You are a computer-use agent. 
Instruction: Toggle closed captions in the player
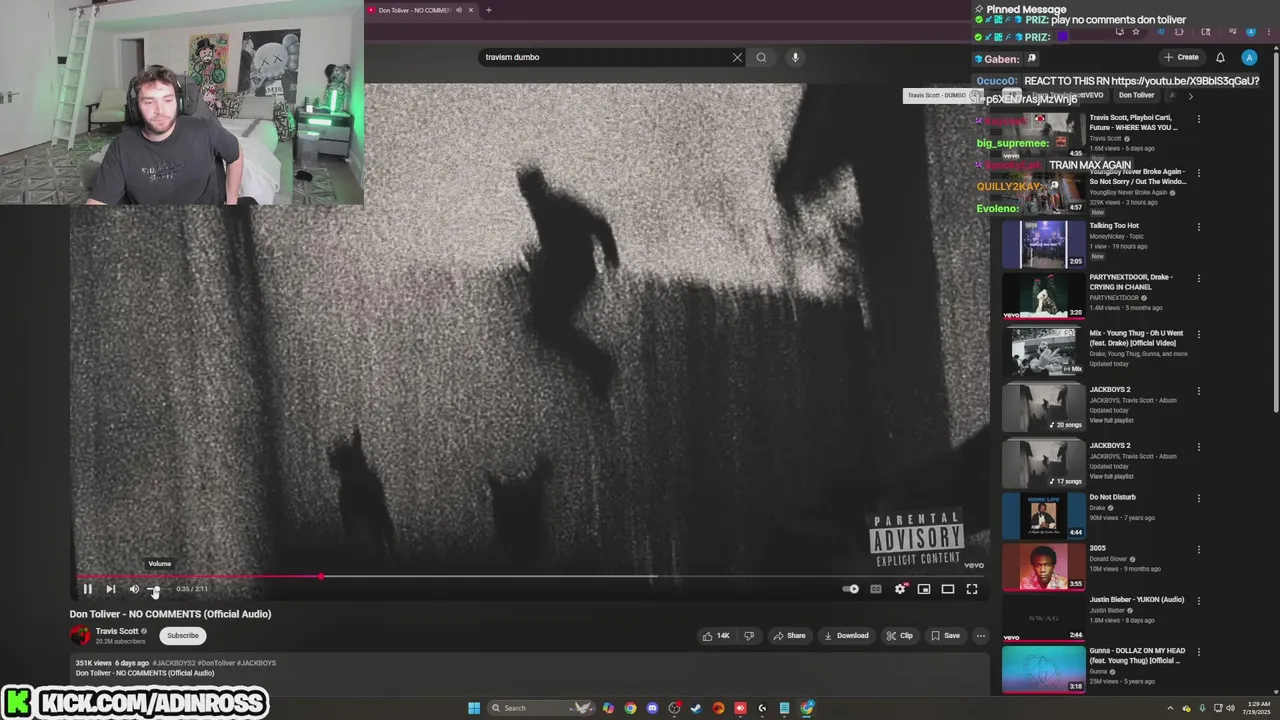click(876, 589)
